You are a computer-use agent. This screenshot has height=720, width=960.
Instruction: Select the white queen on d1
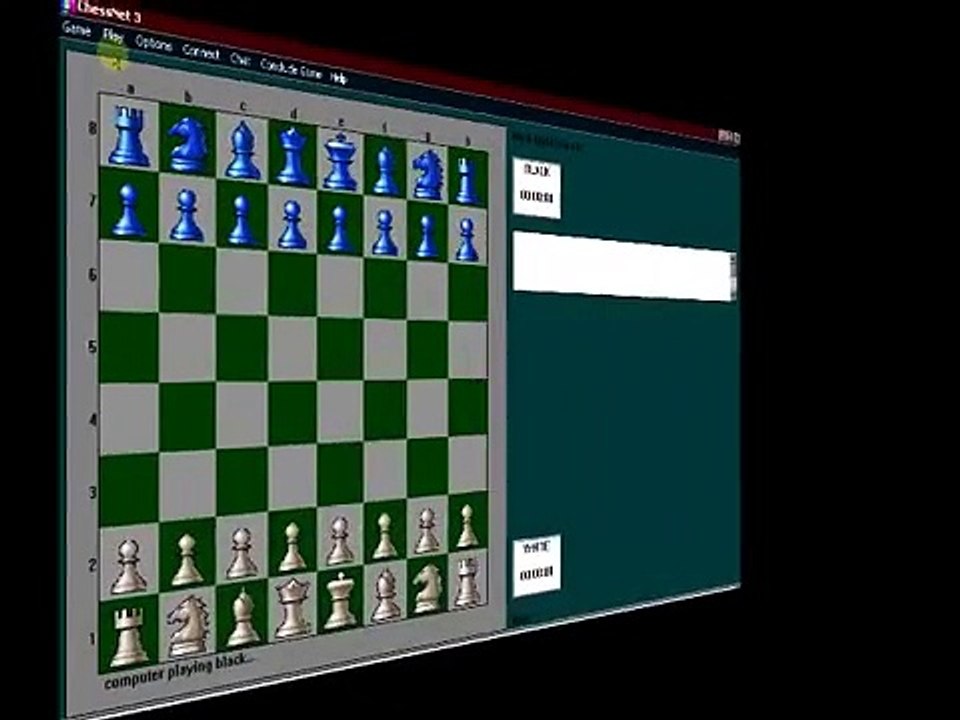pyautogui.click(x=293, y=609)
